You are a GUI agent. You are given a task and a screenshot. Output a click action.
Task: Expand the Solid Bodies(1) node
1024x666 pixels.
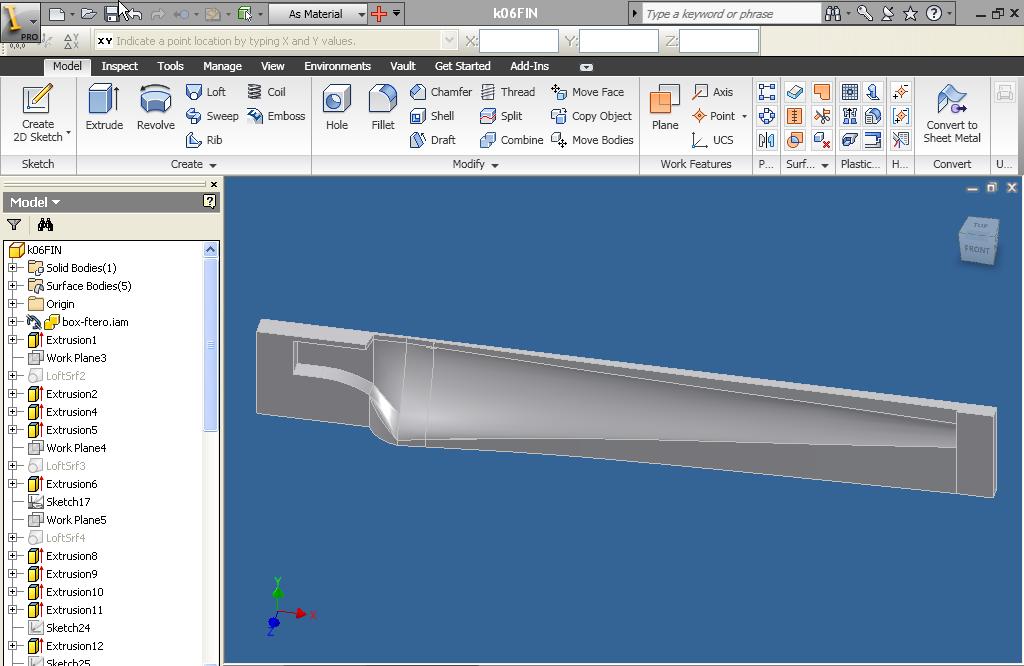(12, 268)
